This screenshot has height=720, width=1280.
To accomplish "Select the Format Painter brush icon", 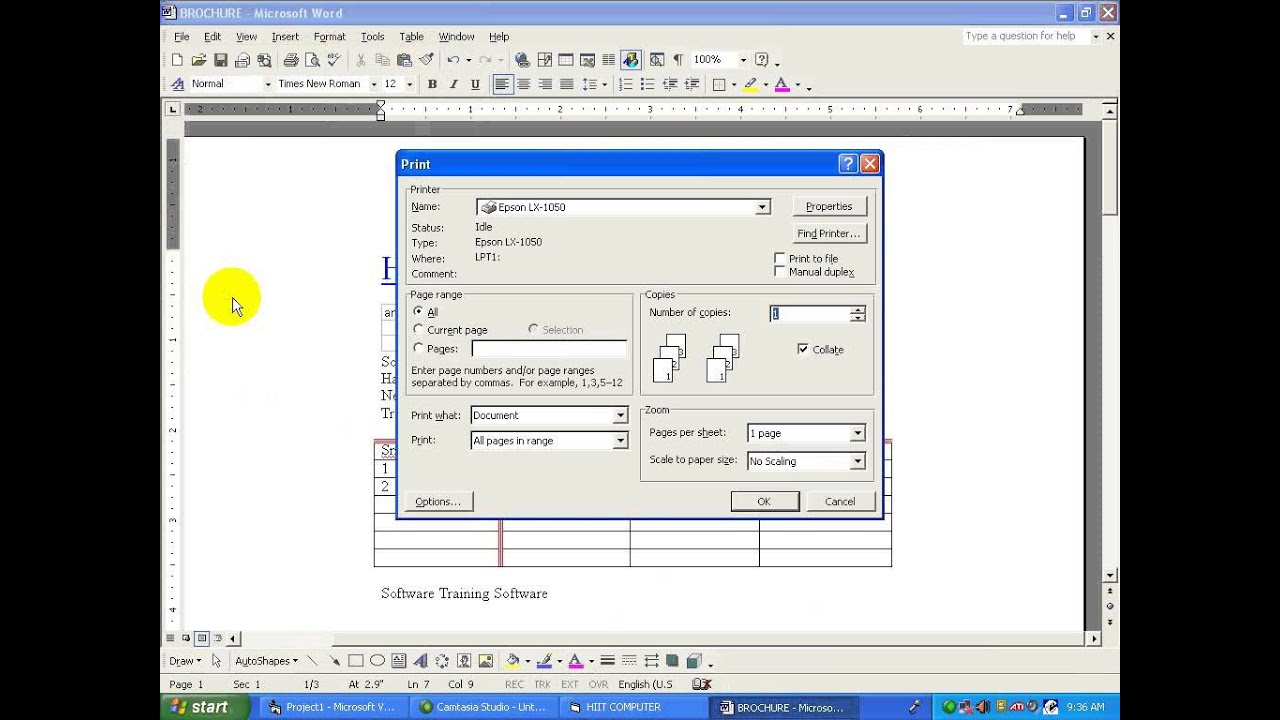I will pos(427,60).
